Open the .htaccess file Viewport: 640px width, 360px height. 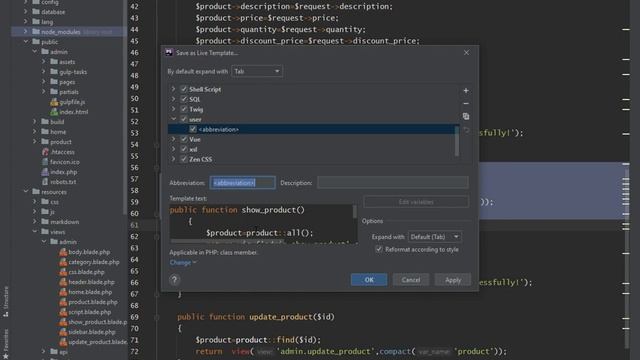[62, 152]
